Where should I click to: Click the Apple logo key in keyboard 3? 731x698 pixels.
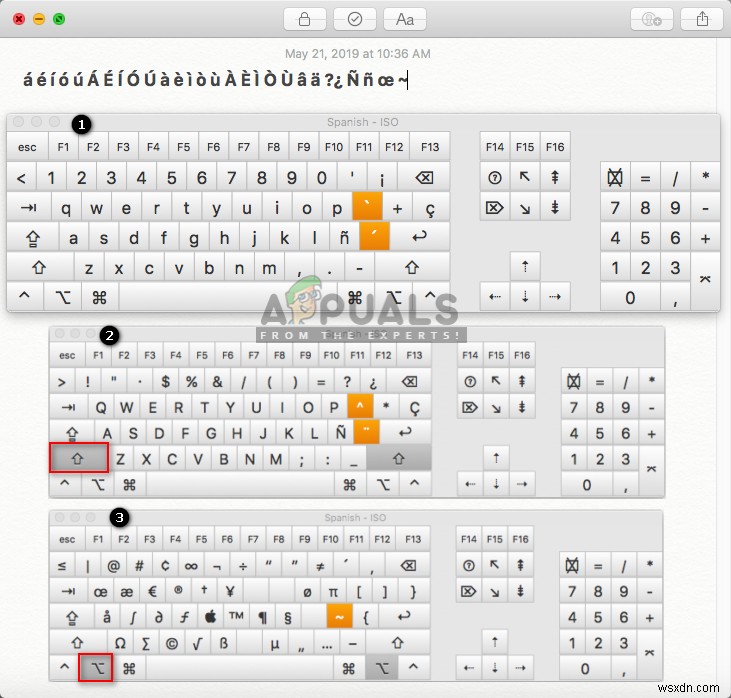point(211,617)
